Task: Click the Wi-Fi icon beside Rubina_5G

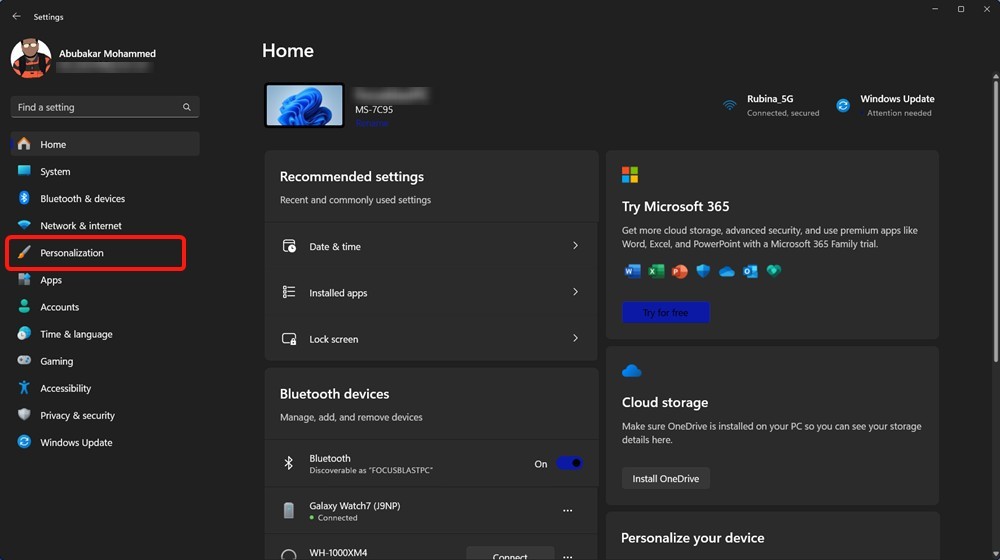Action: [x=730, y=105]
